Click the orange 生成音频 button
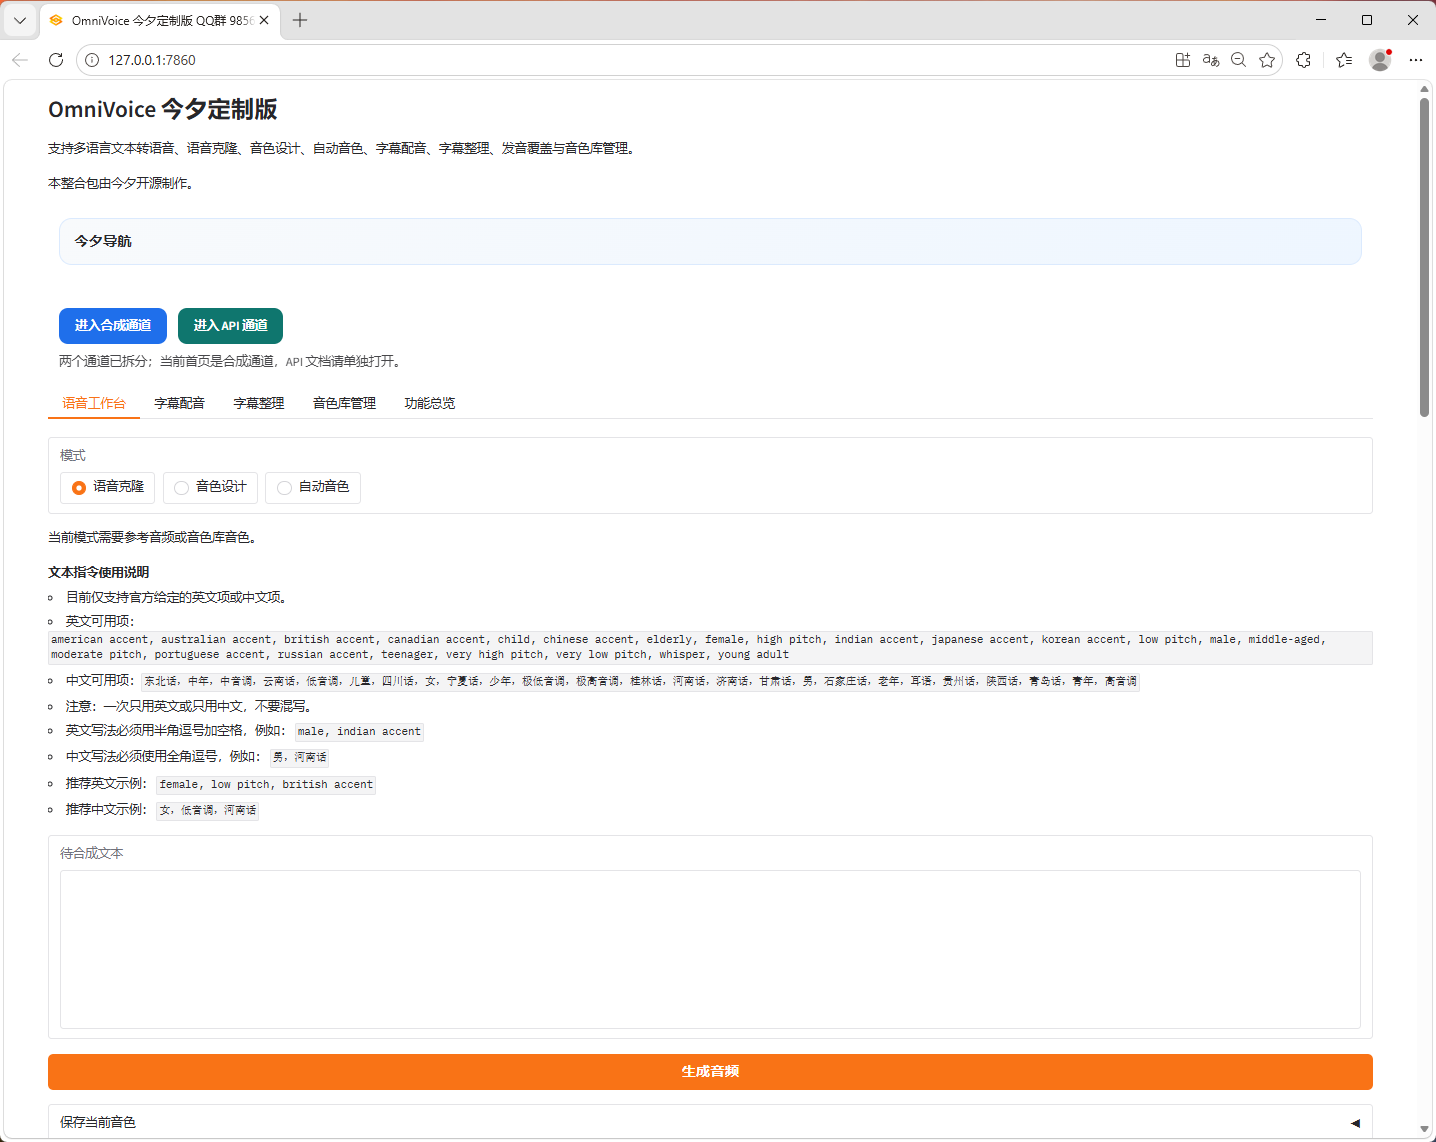The width and height of the screenshot is (1436, 1142). (x=710, y=1072)
